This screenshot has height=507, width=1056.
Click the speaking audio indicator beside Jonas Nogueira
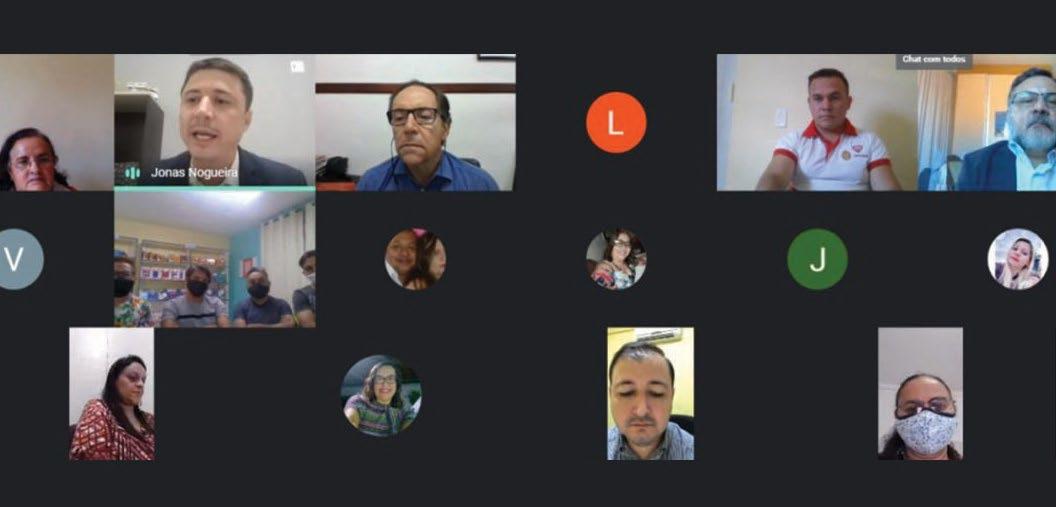[132, 173]
